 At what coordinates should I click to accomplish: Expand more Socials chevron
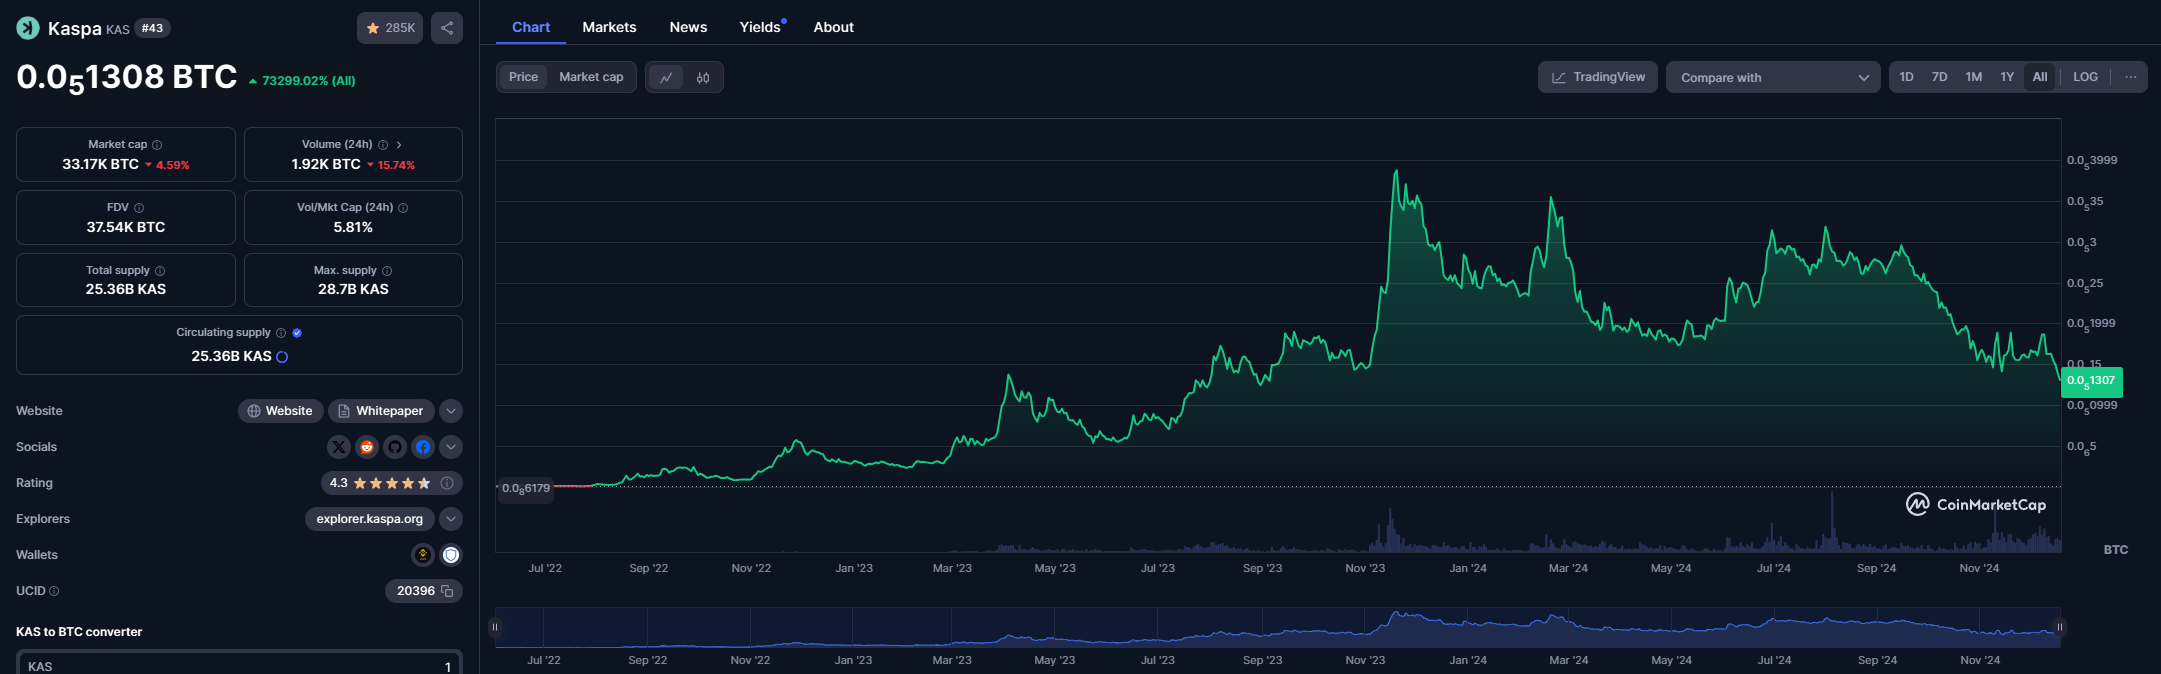tap(451, 447)
